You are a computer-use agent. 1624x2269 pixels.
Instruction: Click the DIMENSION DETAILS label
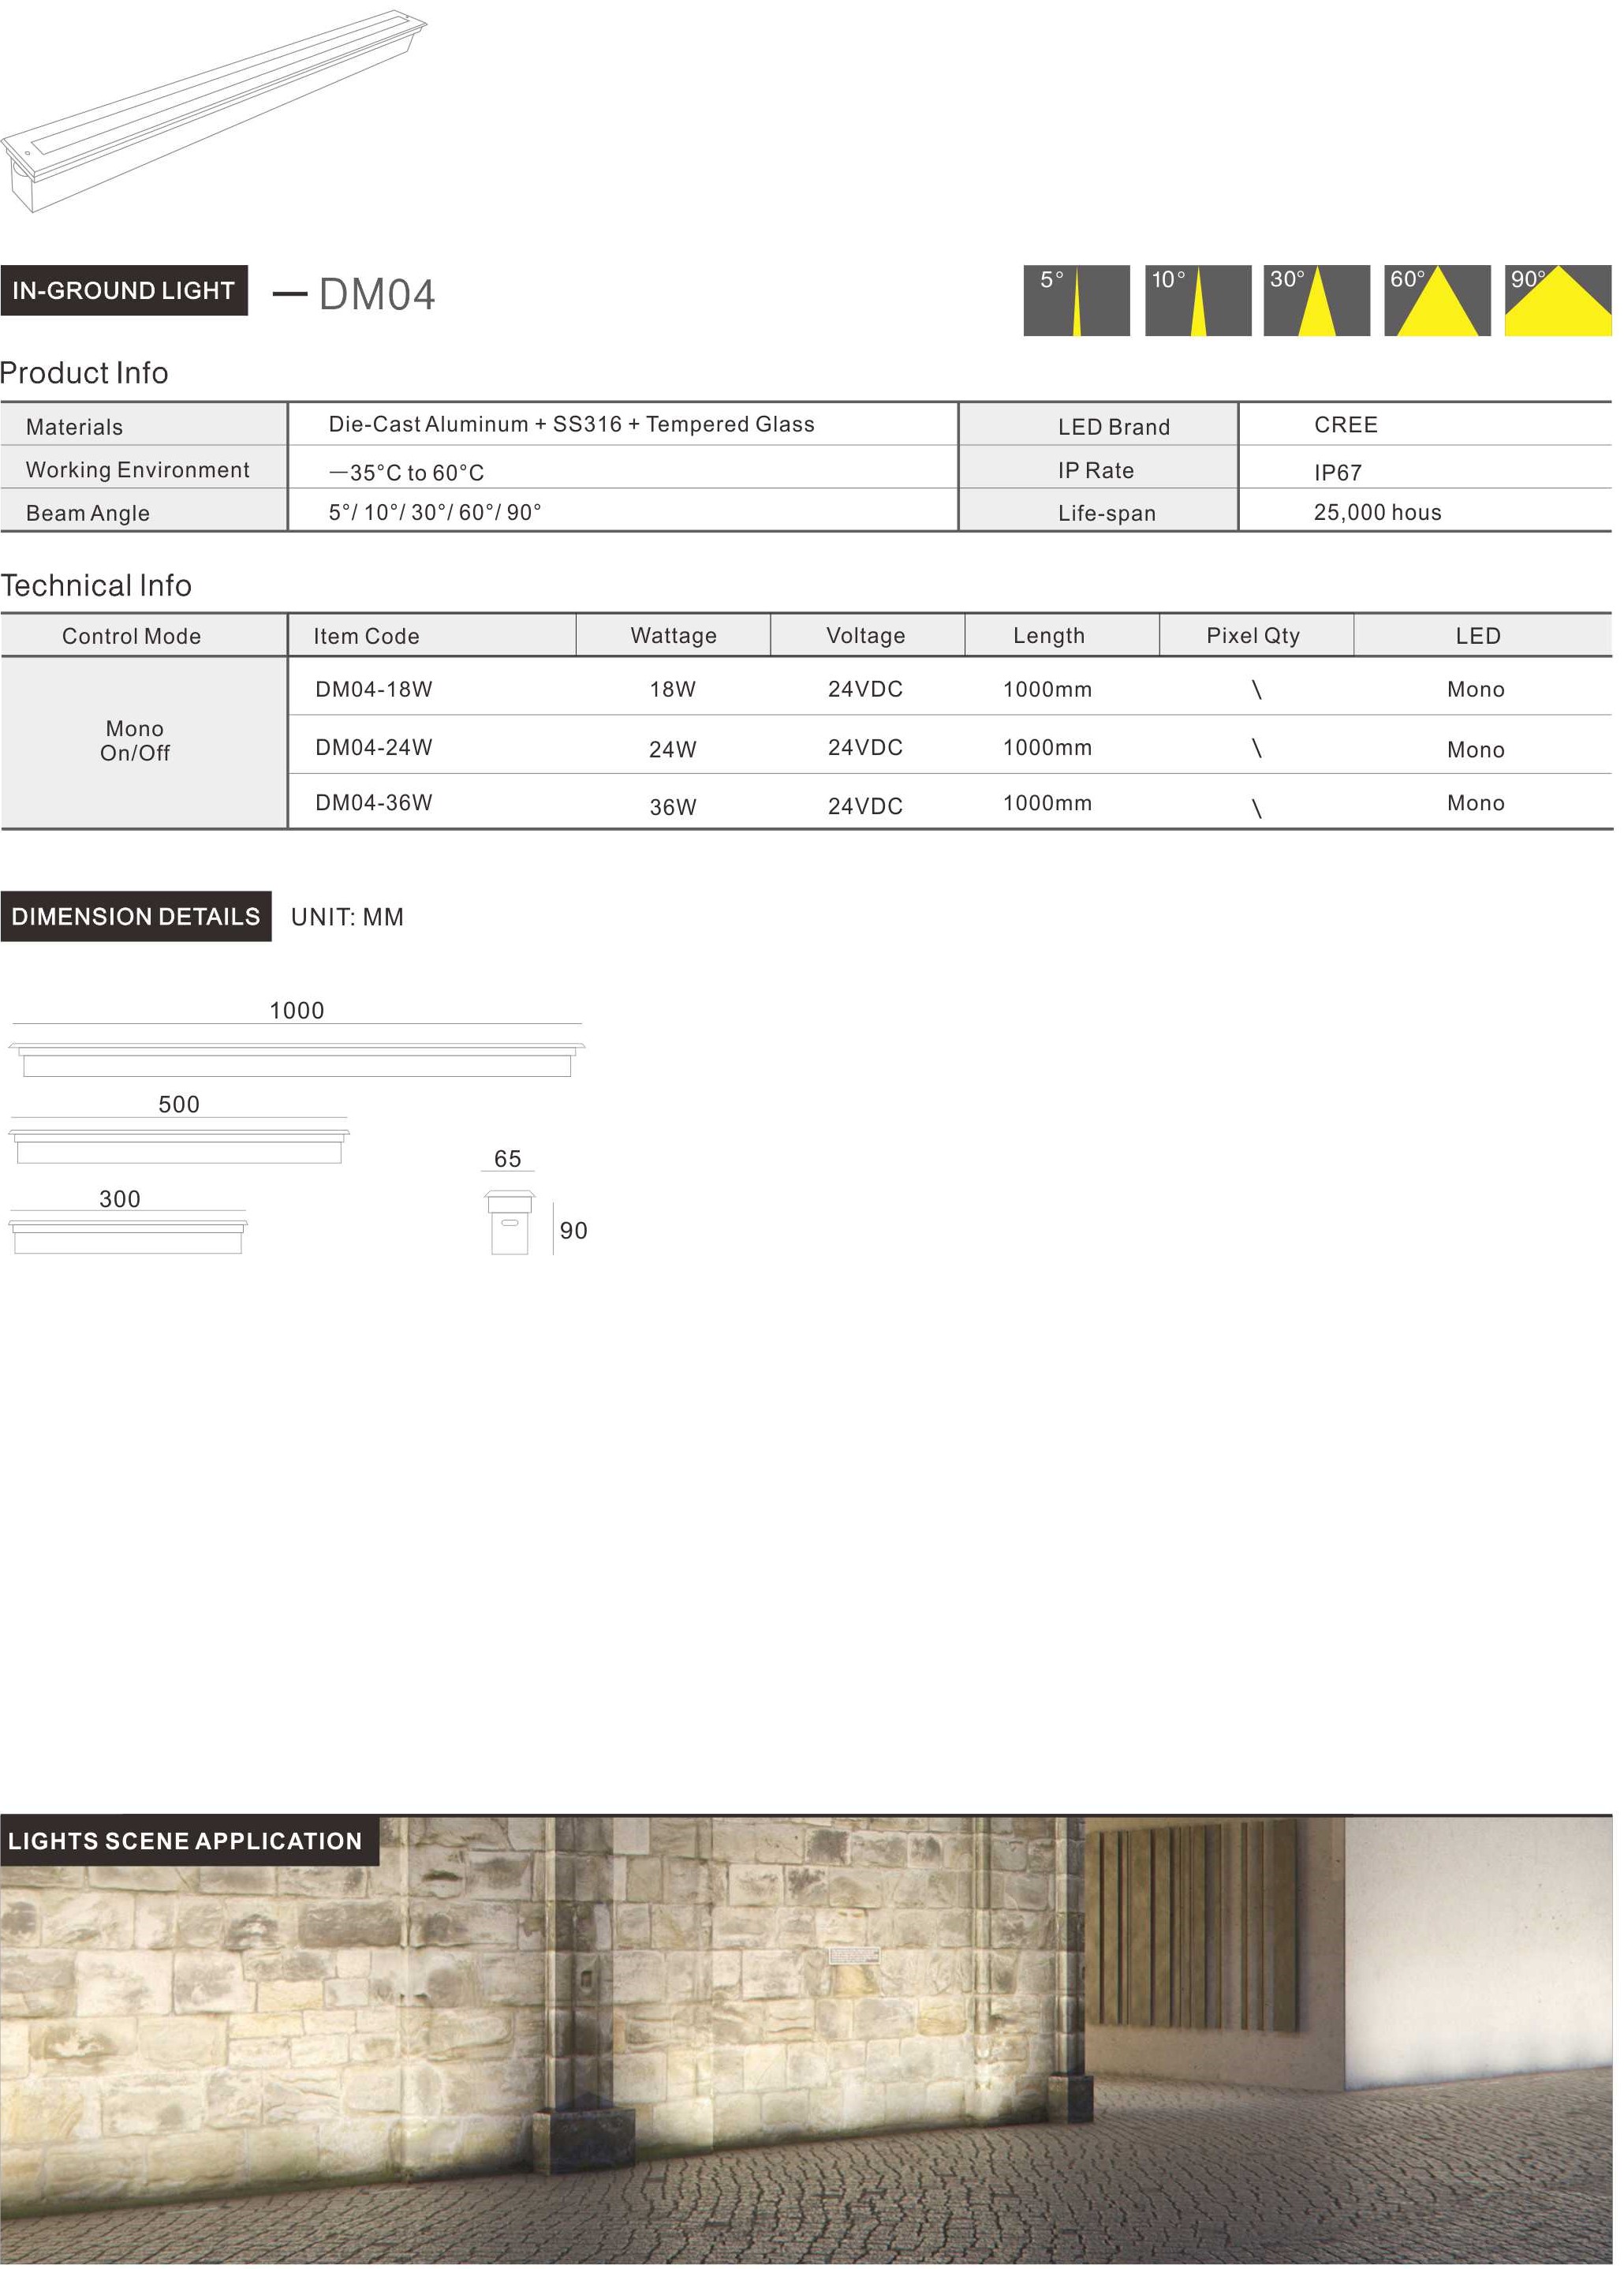pyautogui.click(x=136, y=916)
